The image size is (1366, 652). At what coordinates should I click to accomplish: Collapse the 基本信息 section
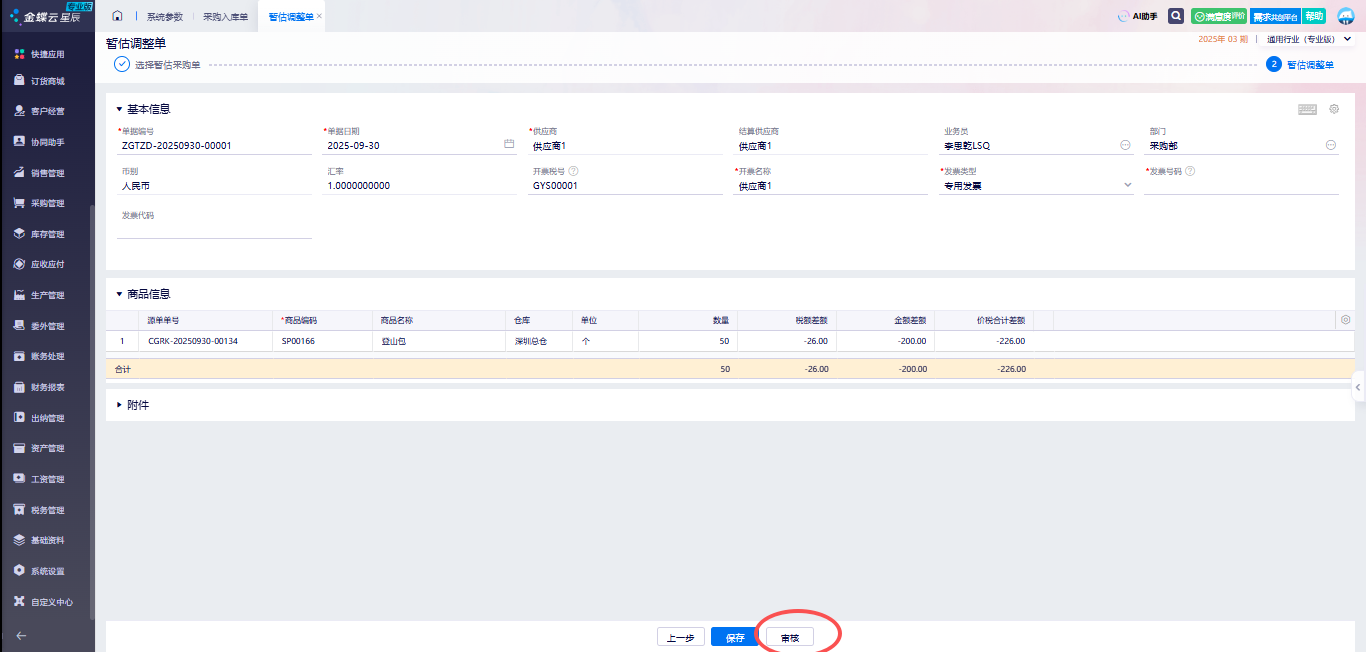point(120,109)
